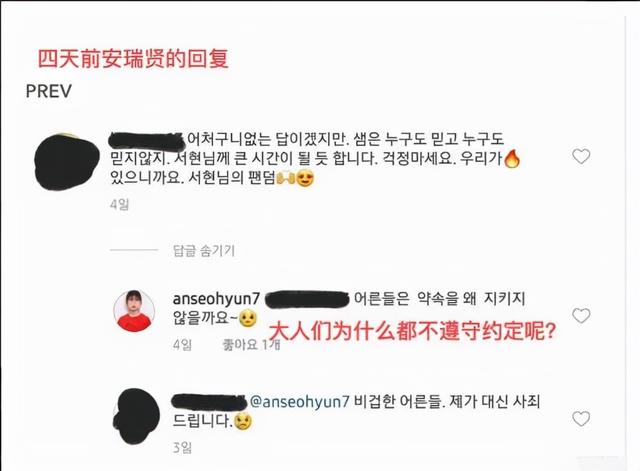This screenshot has height=471, width=640.
Task: Open anseohyun7's profile picture
Action: (134, 311)
